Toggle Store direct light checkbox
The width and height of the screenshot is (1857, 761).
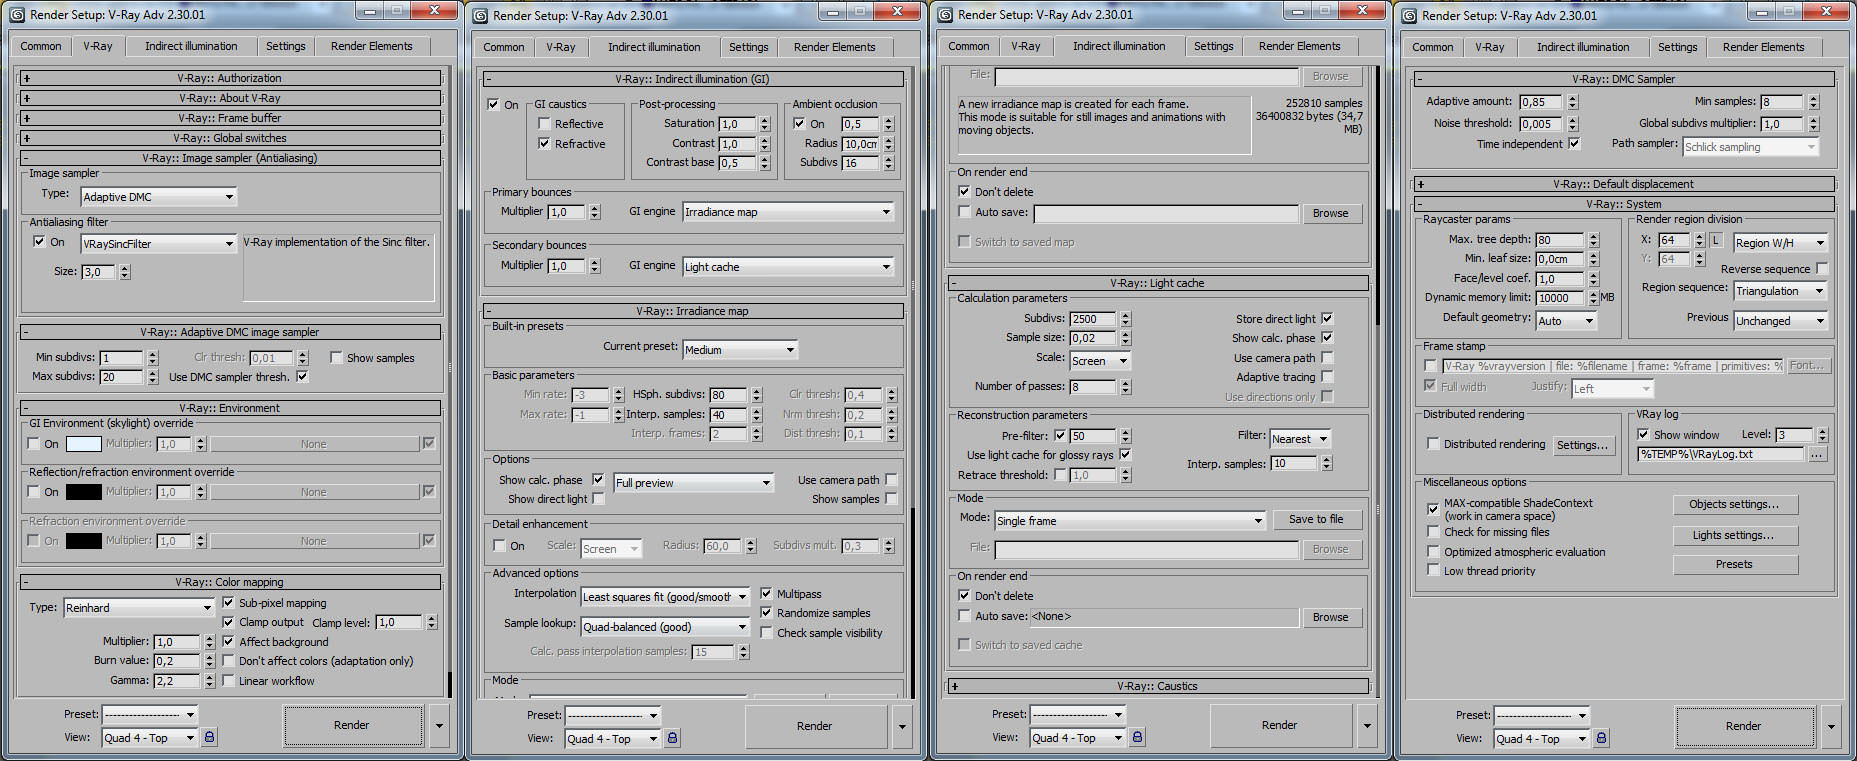point(1327,319)
